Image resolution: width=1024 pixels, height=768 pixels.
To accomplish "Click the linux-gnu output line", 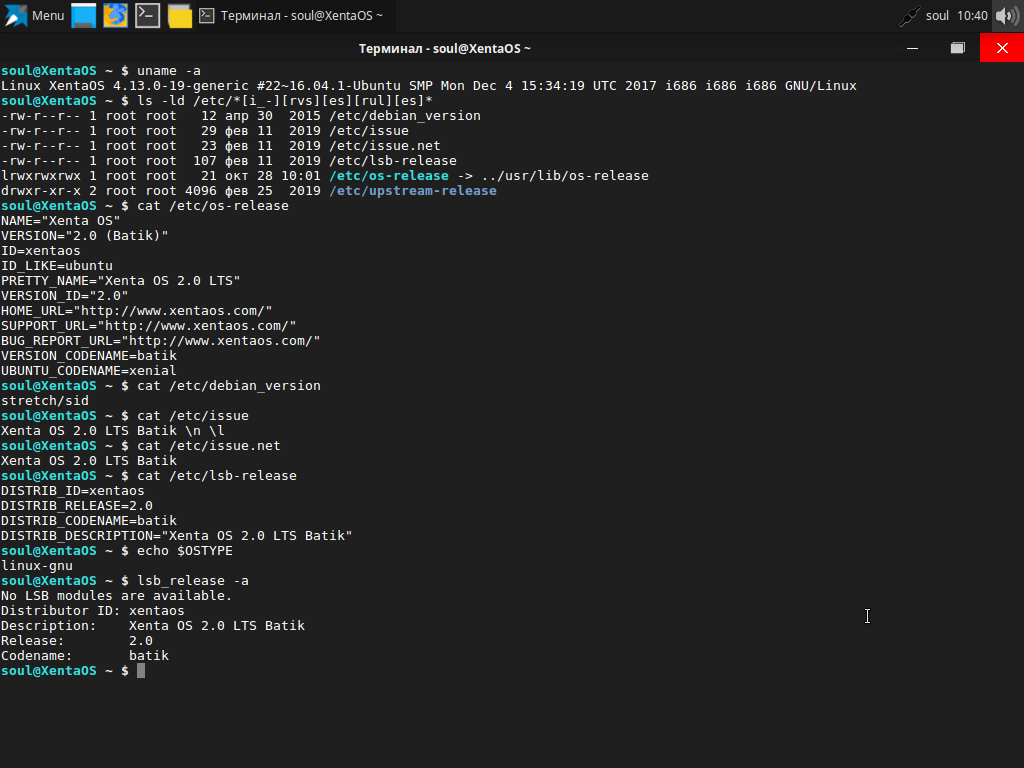I will pos(37,566).
